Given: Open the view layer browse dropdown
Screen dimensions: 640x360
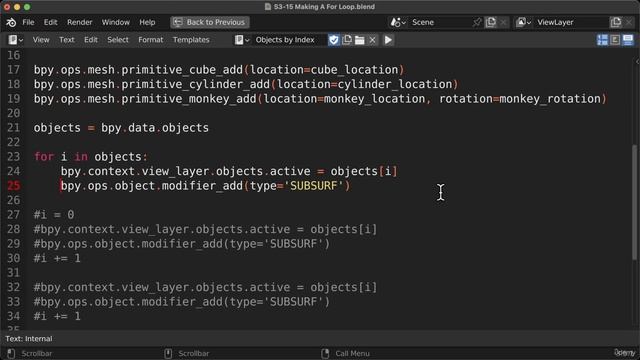Looking at the screenshot, I should pyautogui.click(x=523, y=22).
